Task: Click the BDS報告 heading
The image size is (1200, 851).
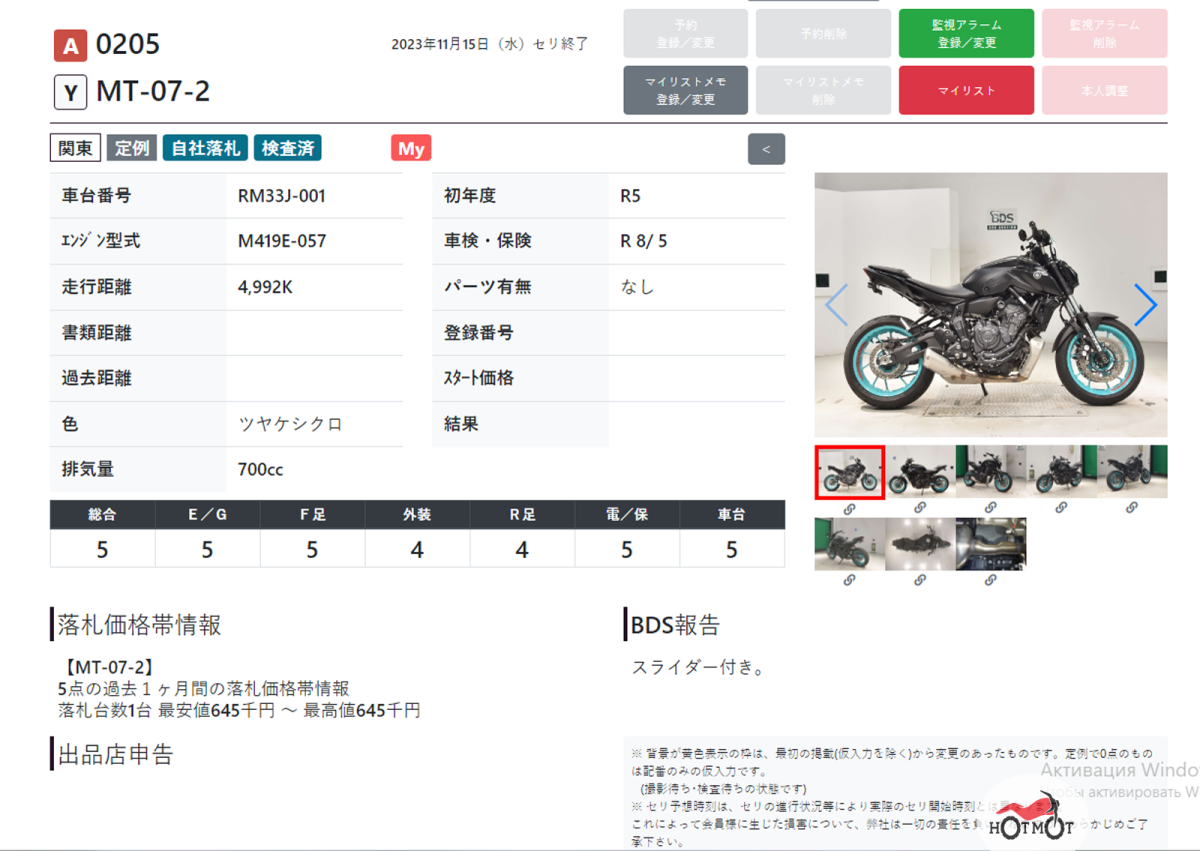Action: [x=675, y=625]
